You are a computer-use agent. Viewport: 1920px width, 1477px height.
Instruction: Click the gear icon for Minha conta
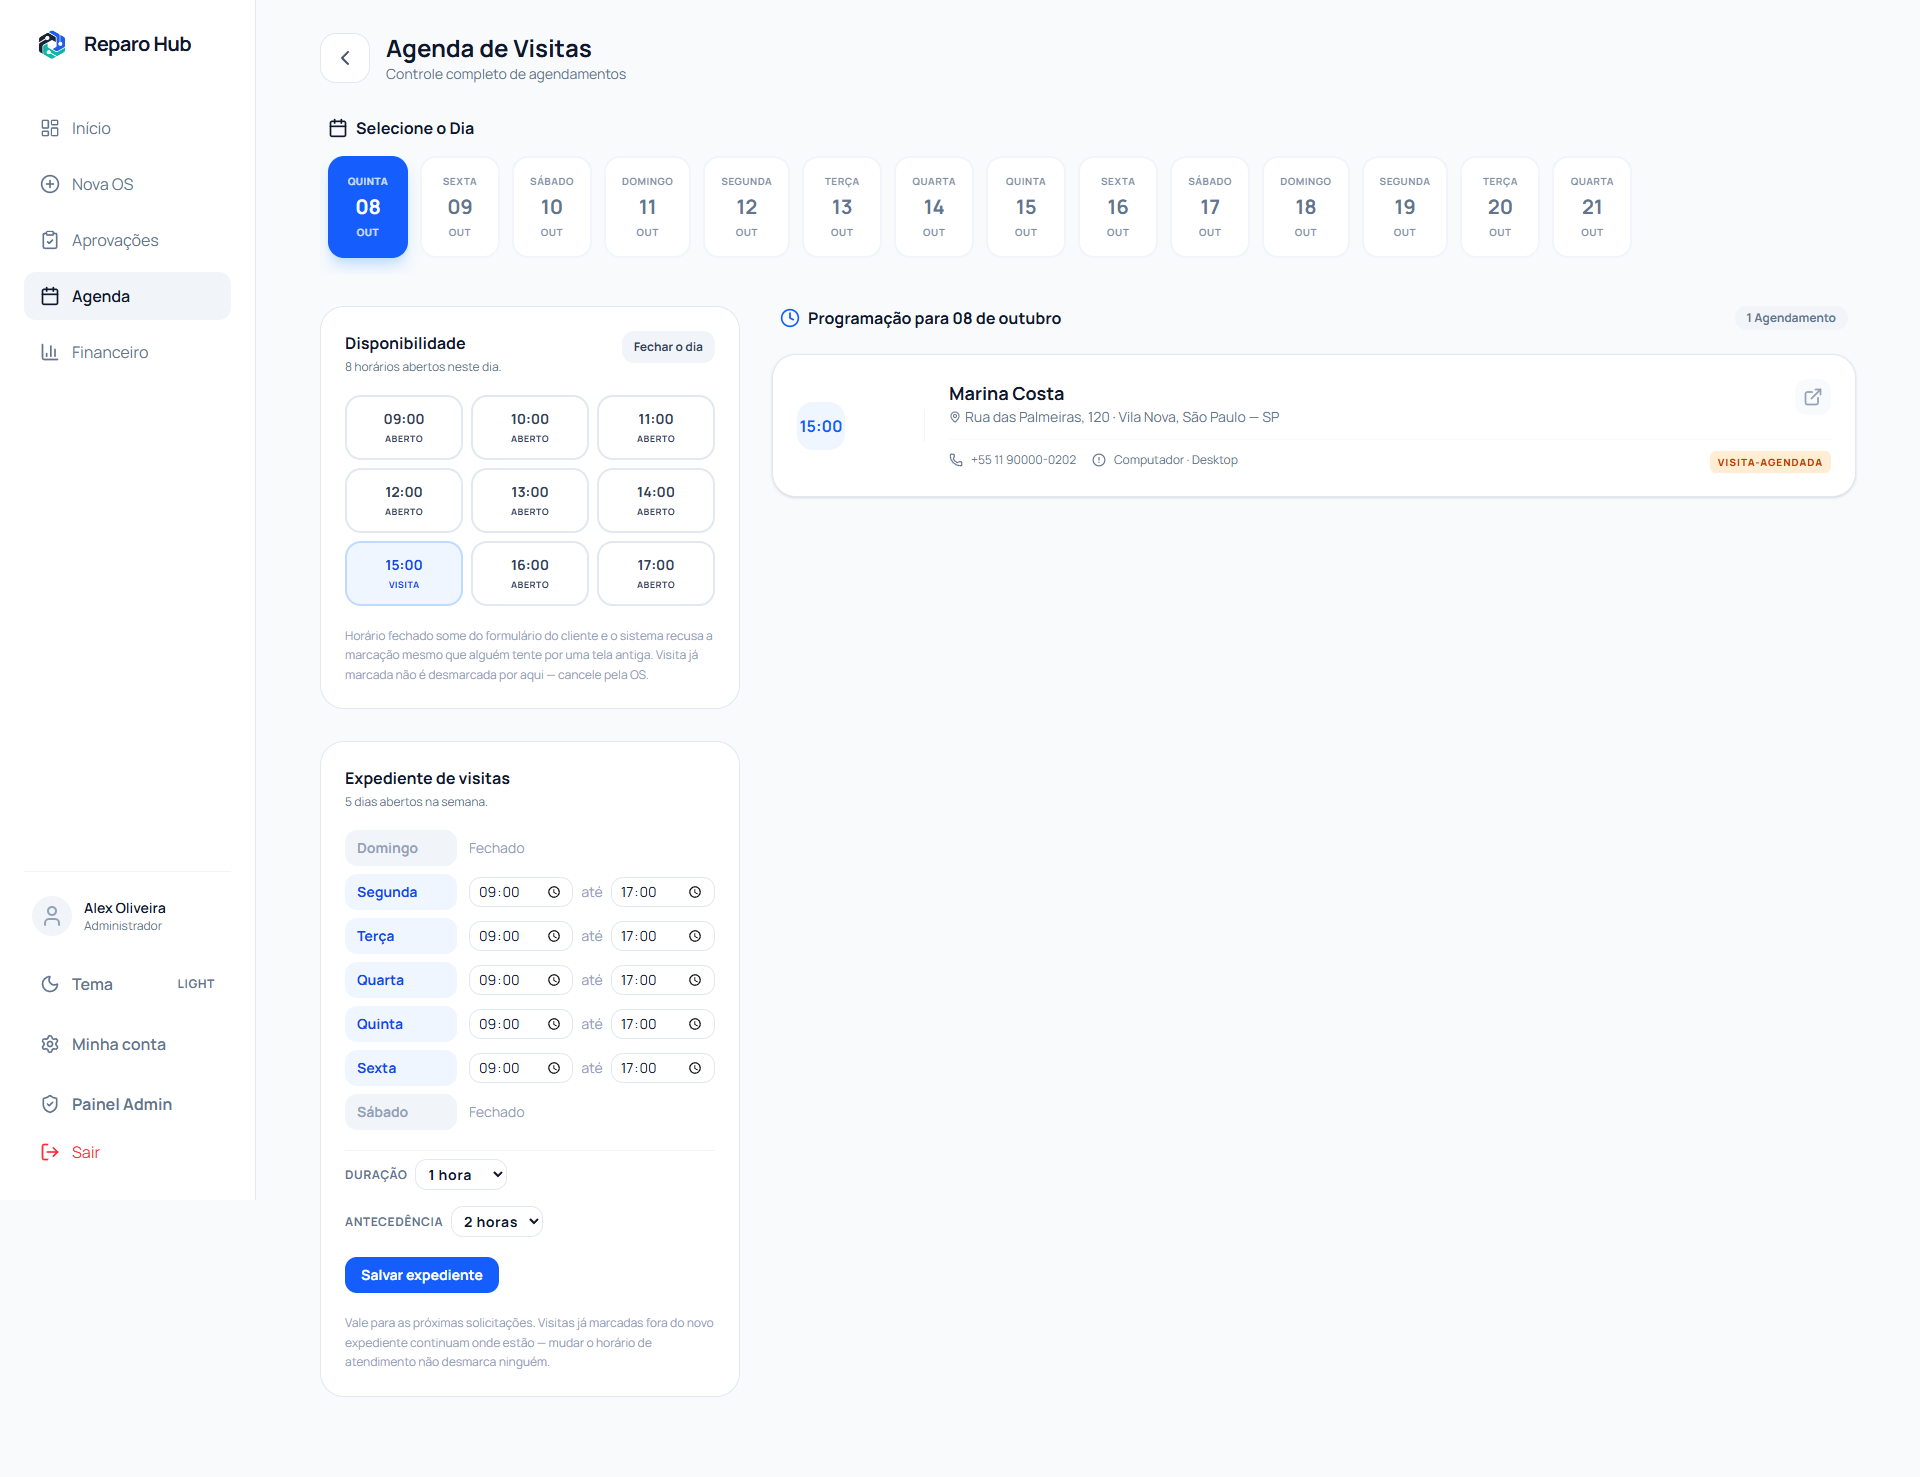click(x=50, y=1044)
